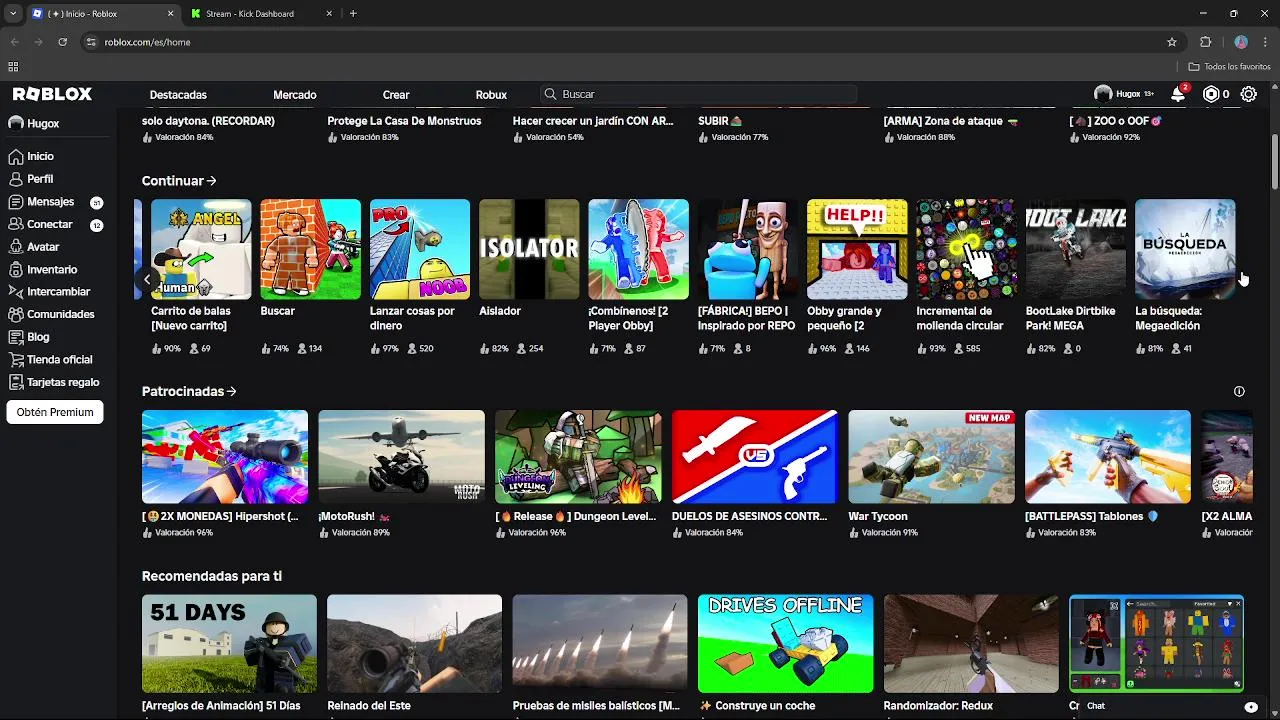Open the Robux balance icon

(1211, 94)
